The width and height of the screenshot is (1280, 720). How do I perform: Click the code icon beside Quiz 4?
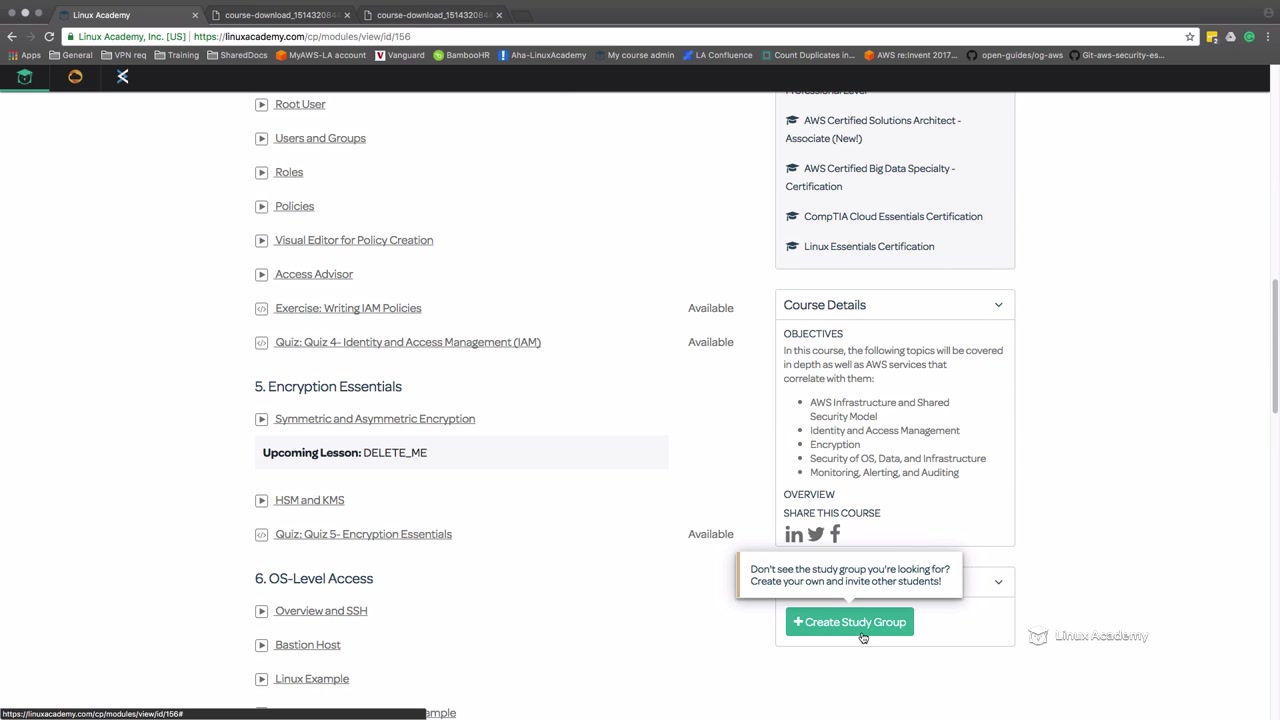point(261,342)
